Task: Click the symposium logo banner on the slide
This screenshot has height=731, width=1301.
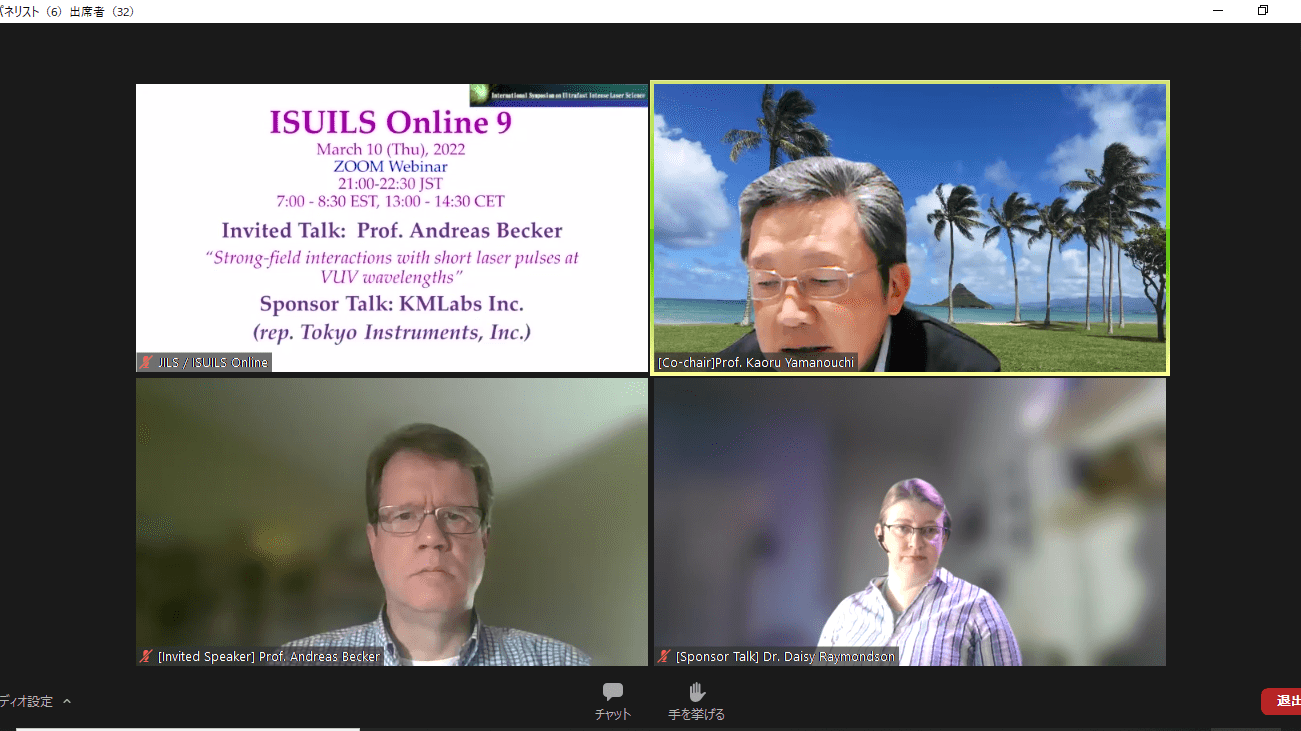Action: click(558, 94)
